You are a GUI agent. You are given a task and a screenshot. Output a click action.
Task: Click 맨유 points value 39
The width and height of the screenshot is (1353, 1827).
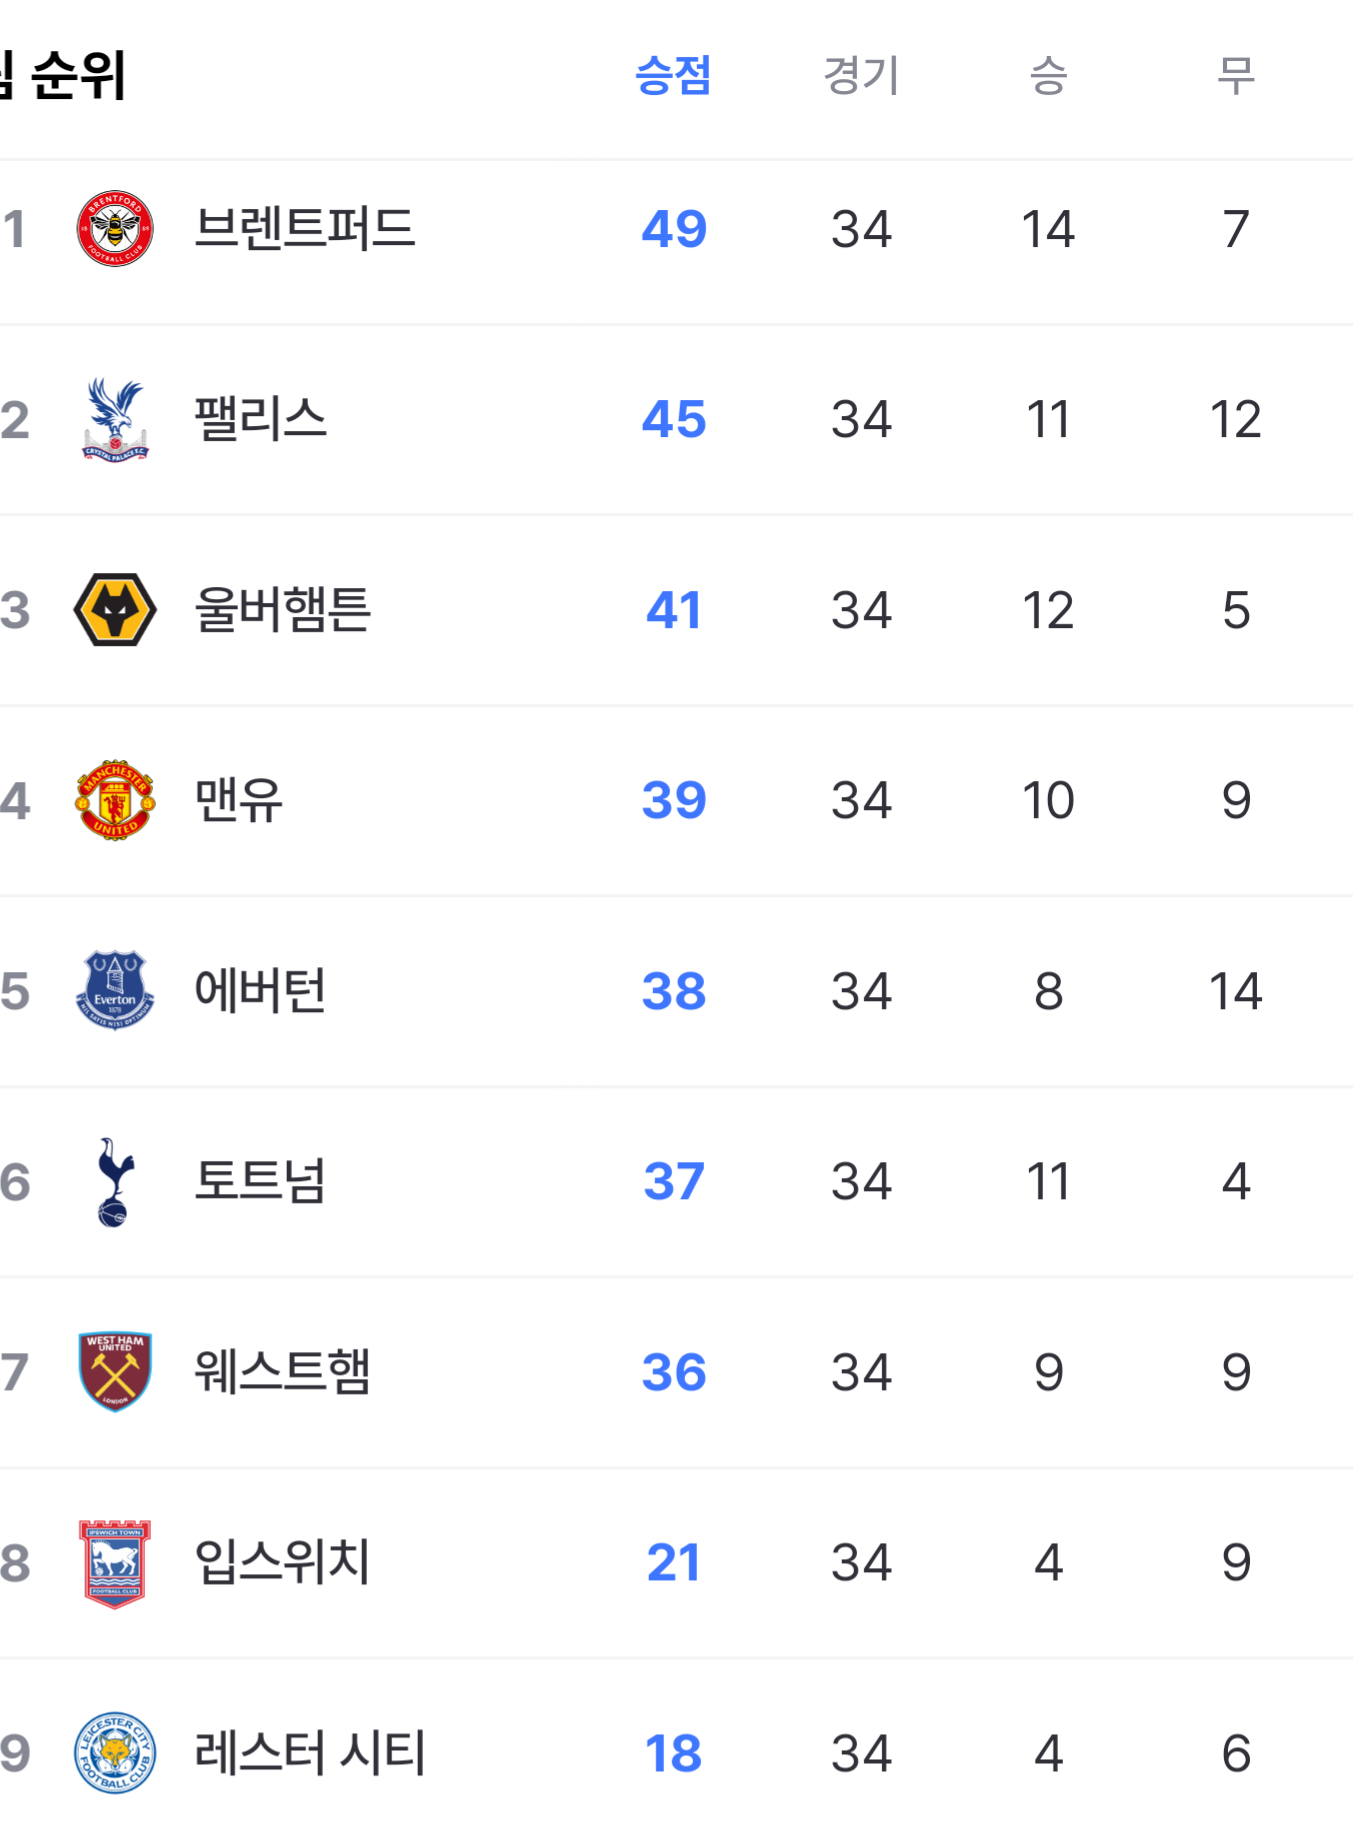click(x=673, y=800)
